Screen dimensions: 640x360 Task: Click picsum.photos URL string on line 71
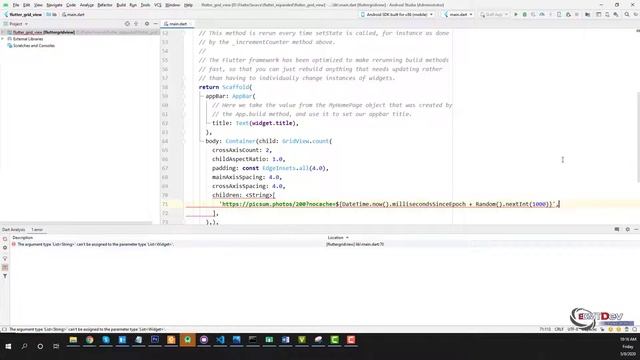click(387, 204)
